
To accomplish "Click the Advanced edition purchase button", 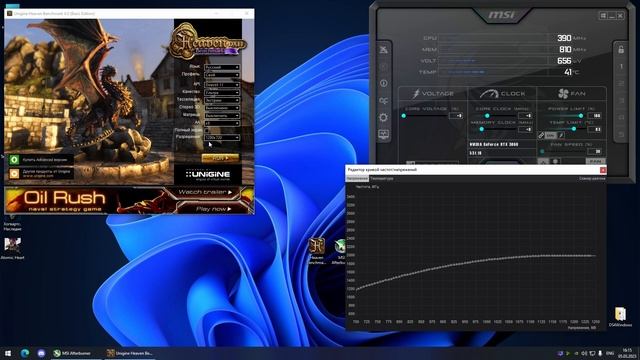I will point(41,160).
